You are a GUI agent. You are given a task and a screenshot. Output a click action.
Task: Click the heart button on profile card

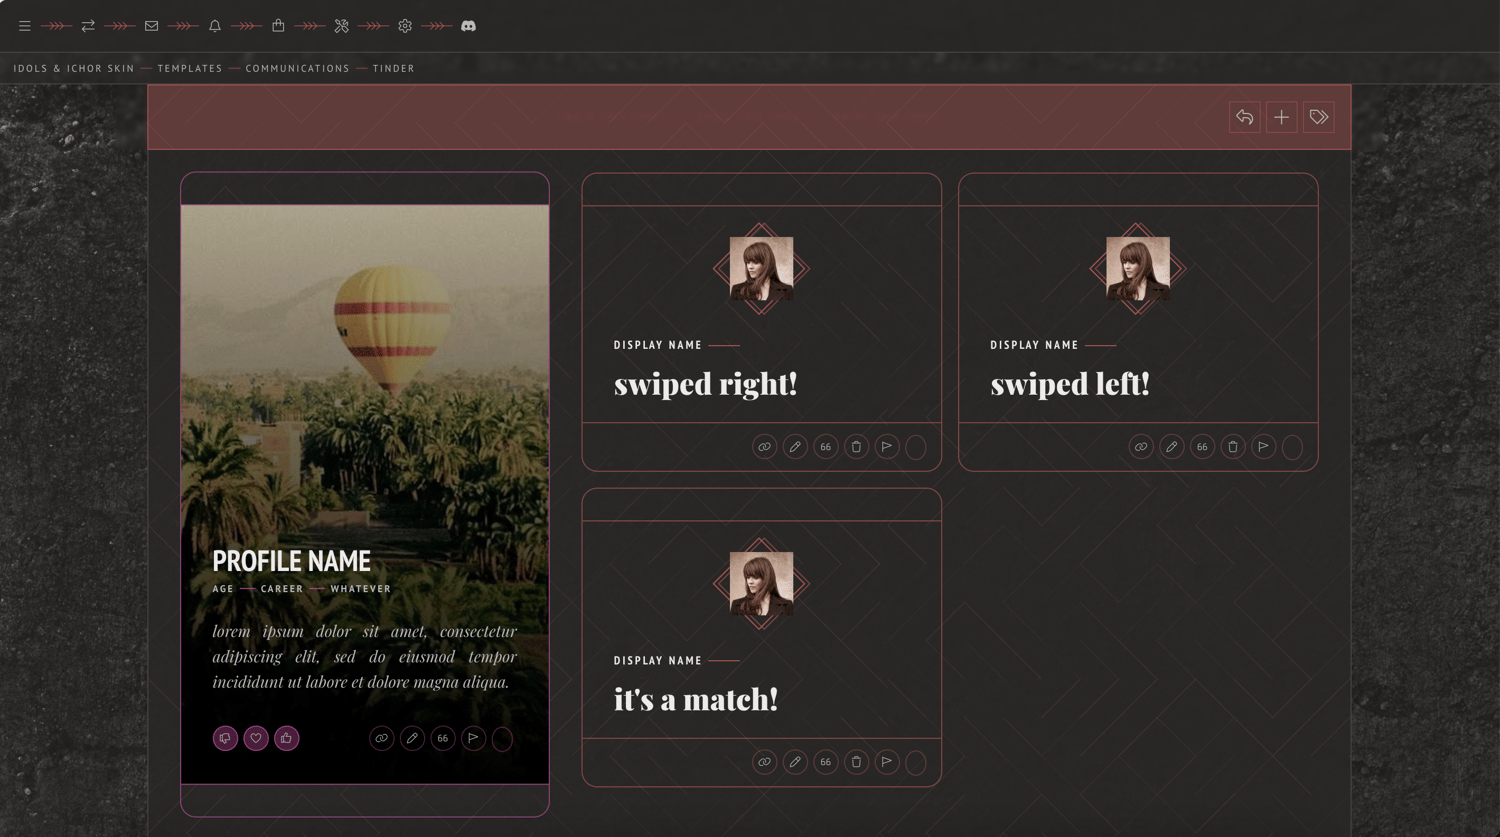pyautogui.click(x=256, y=738)
